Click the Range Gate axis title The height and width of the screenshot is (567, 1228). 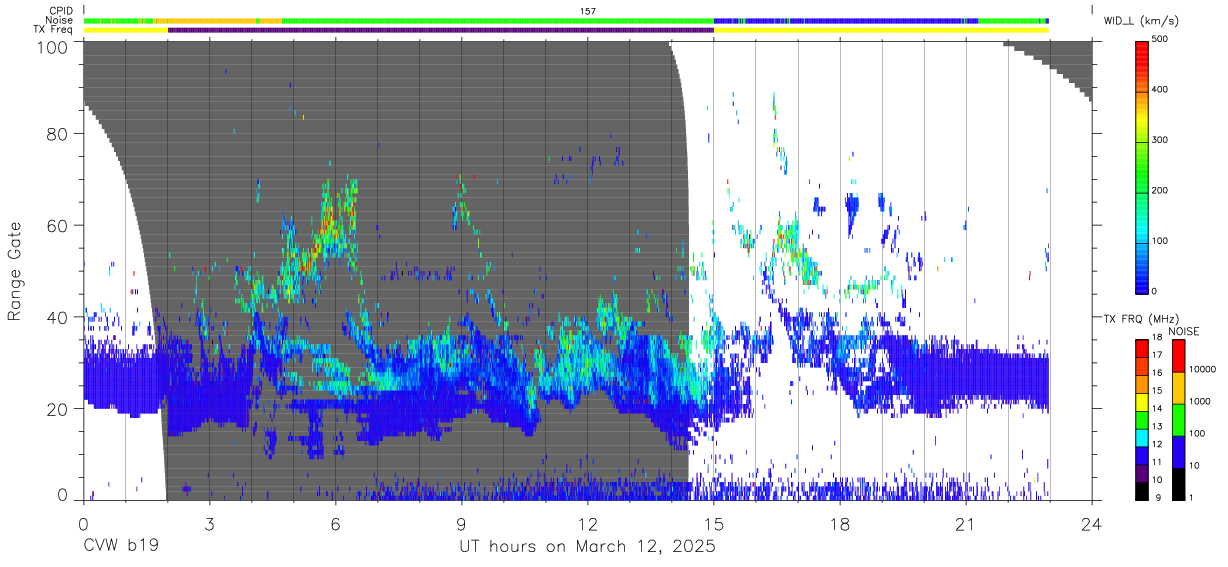[x=15, y=272]
